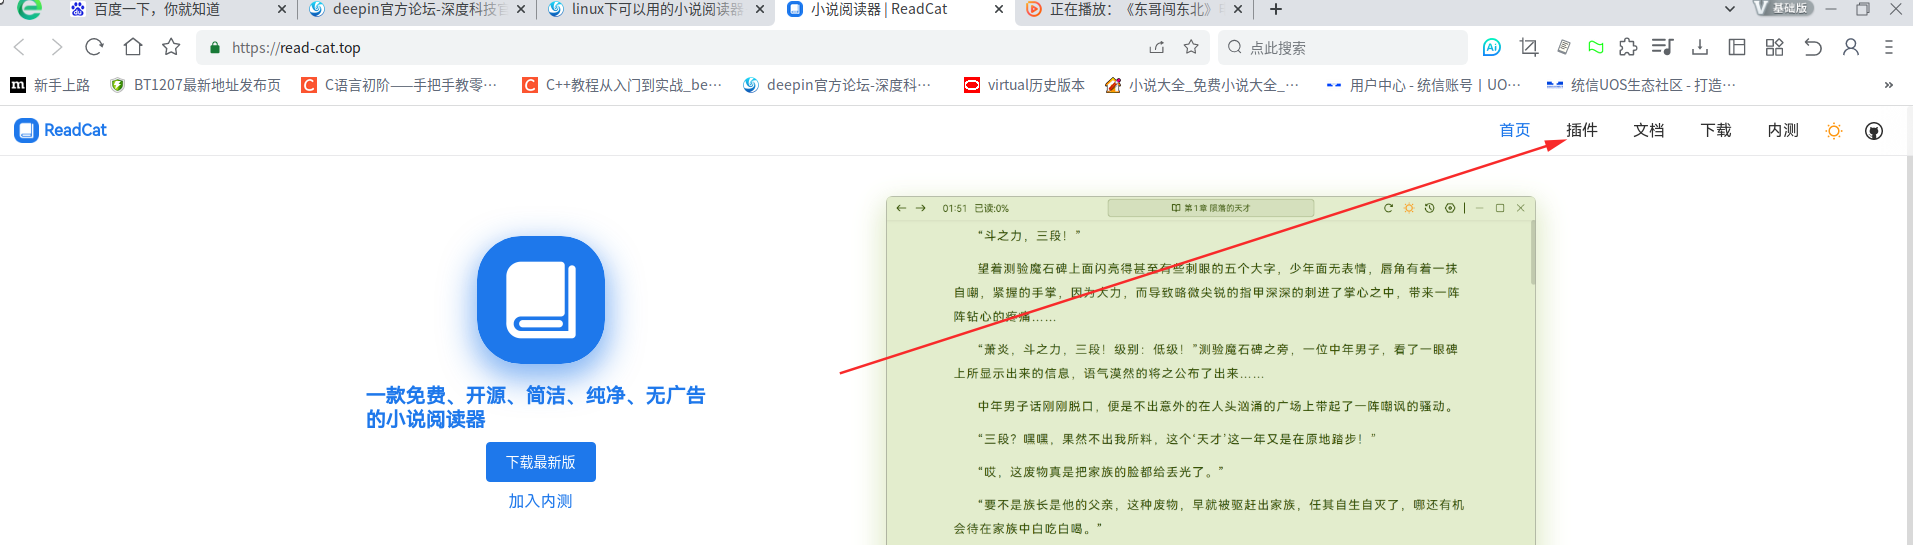Go back with the browser back arrow
Viewport: 1913px width, 545px height.
(x=20, y=47)
